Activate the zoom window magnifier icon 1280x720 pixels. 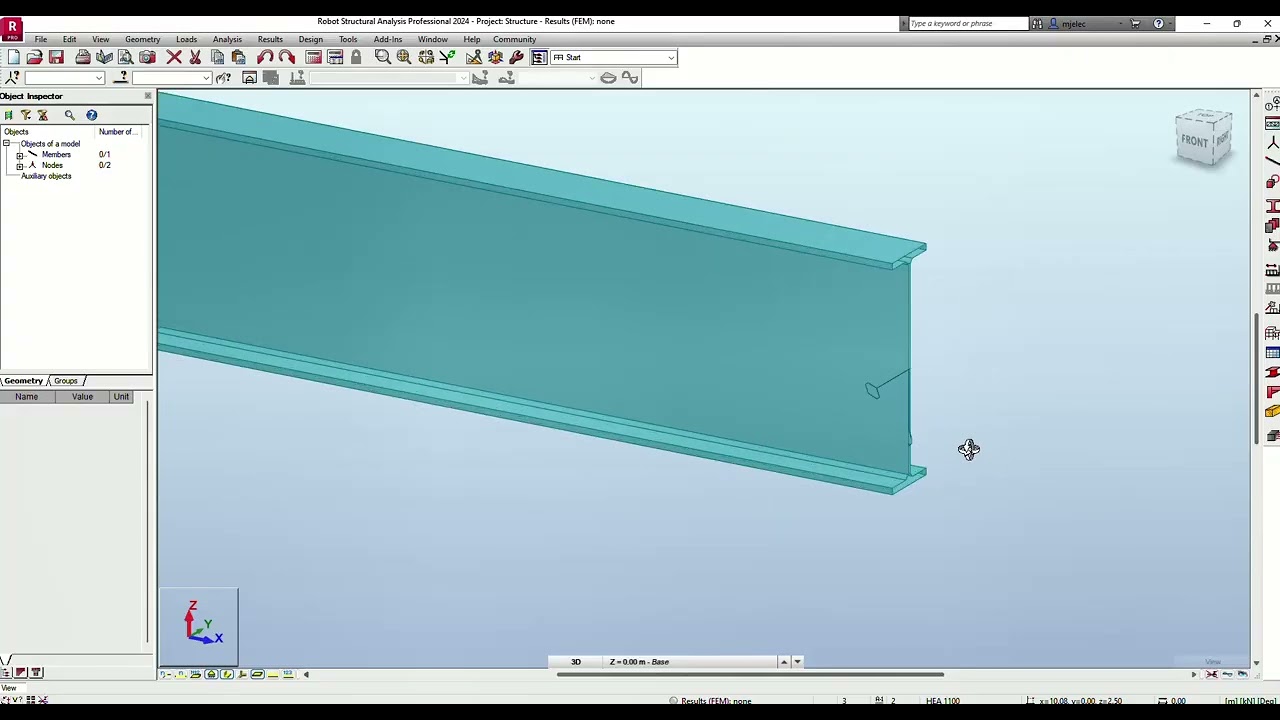(x=382, y=57)
